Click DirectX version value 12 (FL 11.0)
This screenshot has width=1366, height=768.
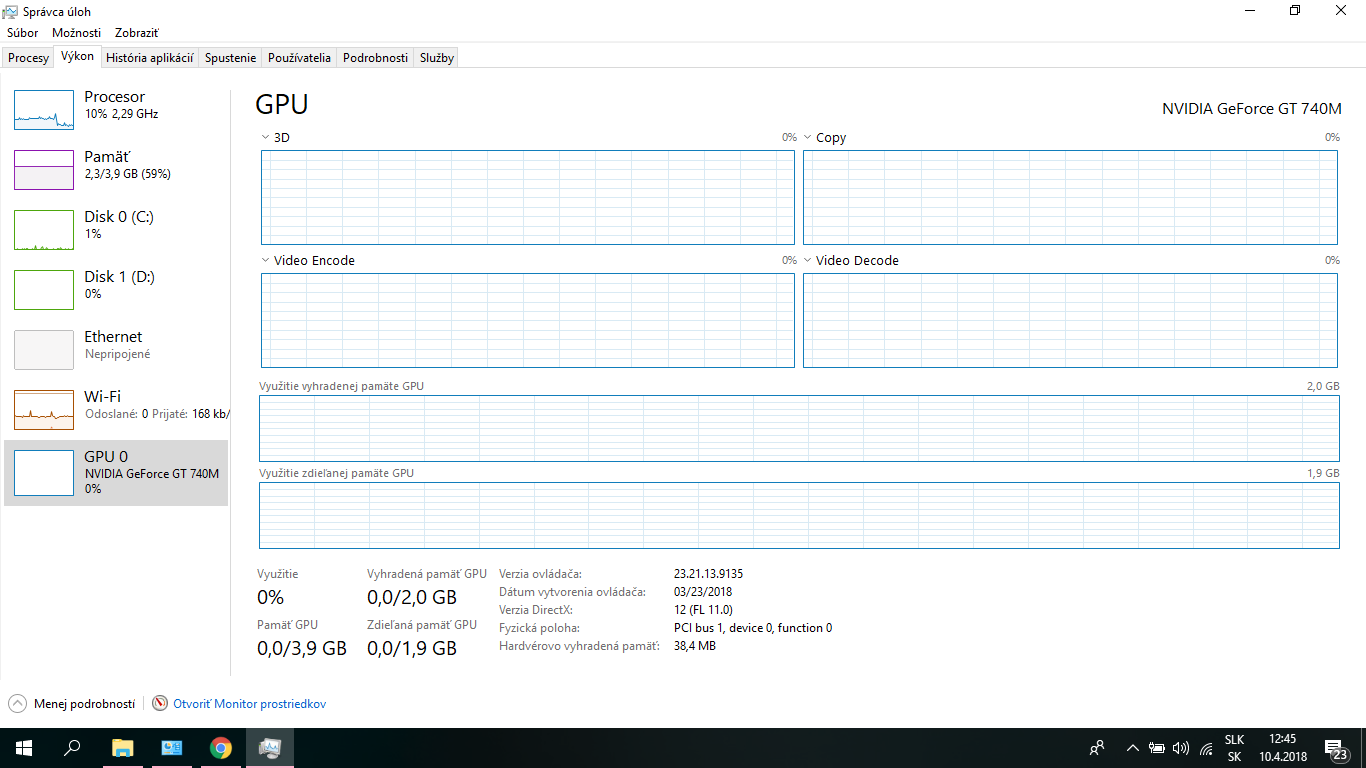click(703, 610)
